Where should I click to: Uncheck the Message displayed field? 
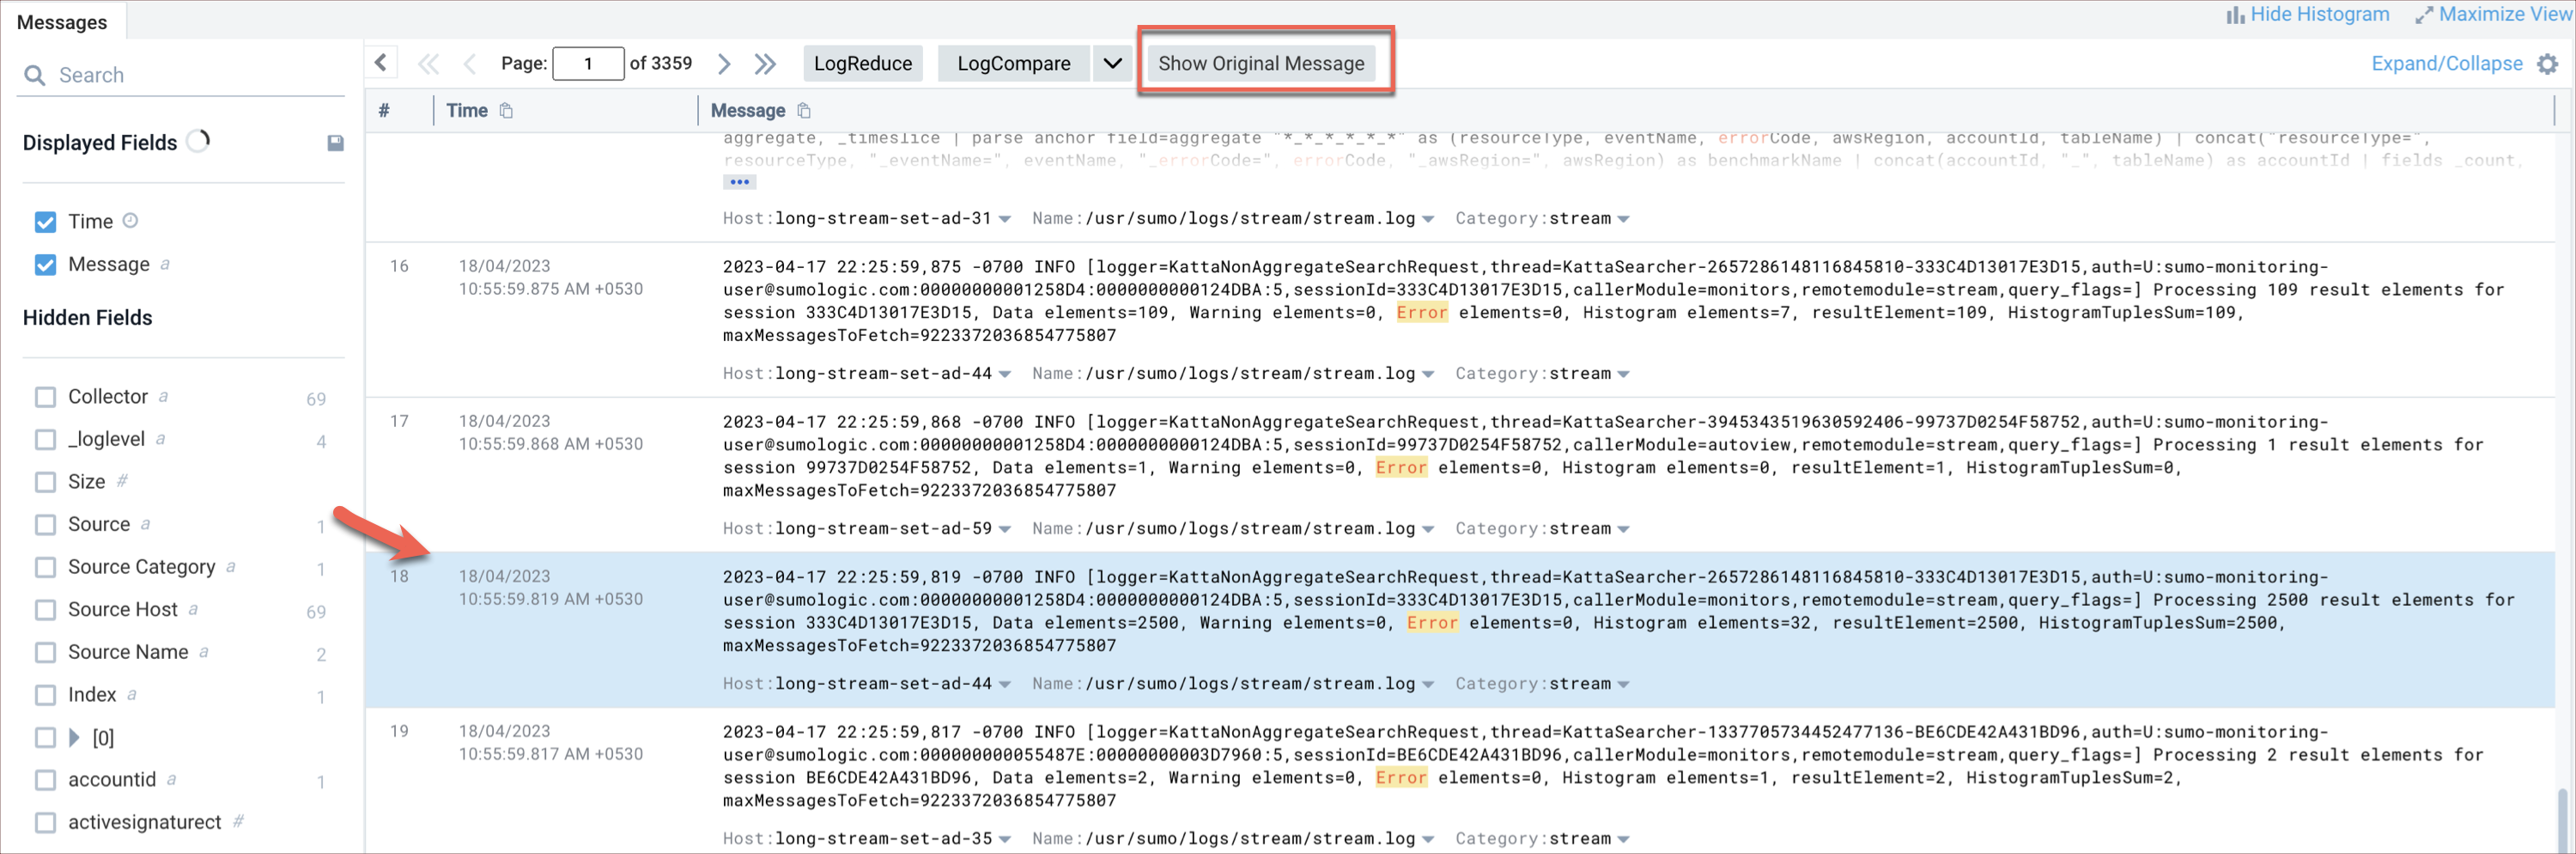coord(45,265)
